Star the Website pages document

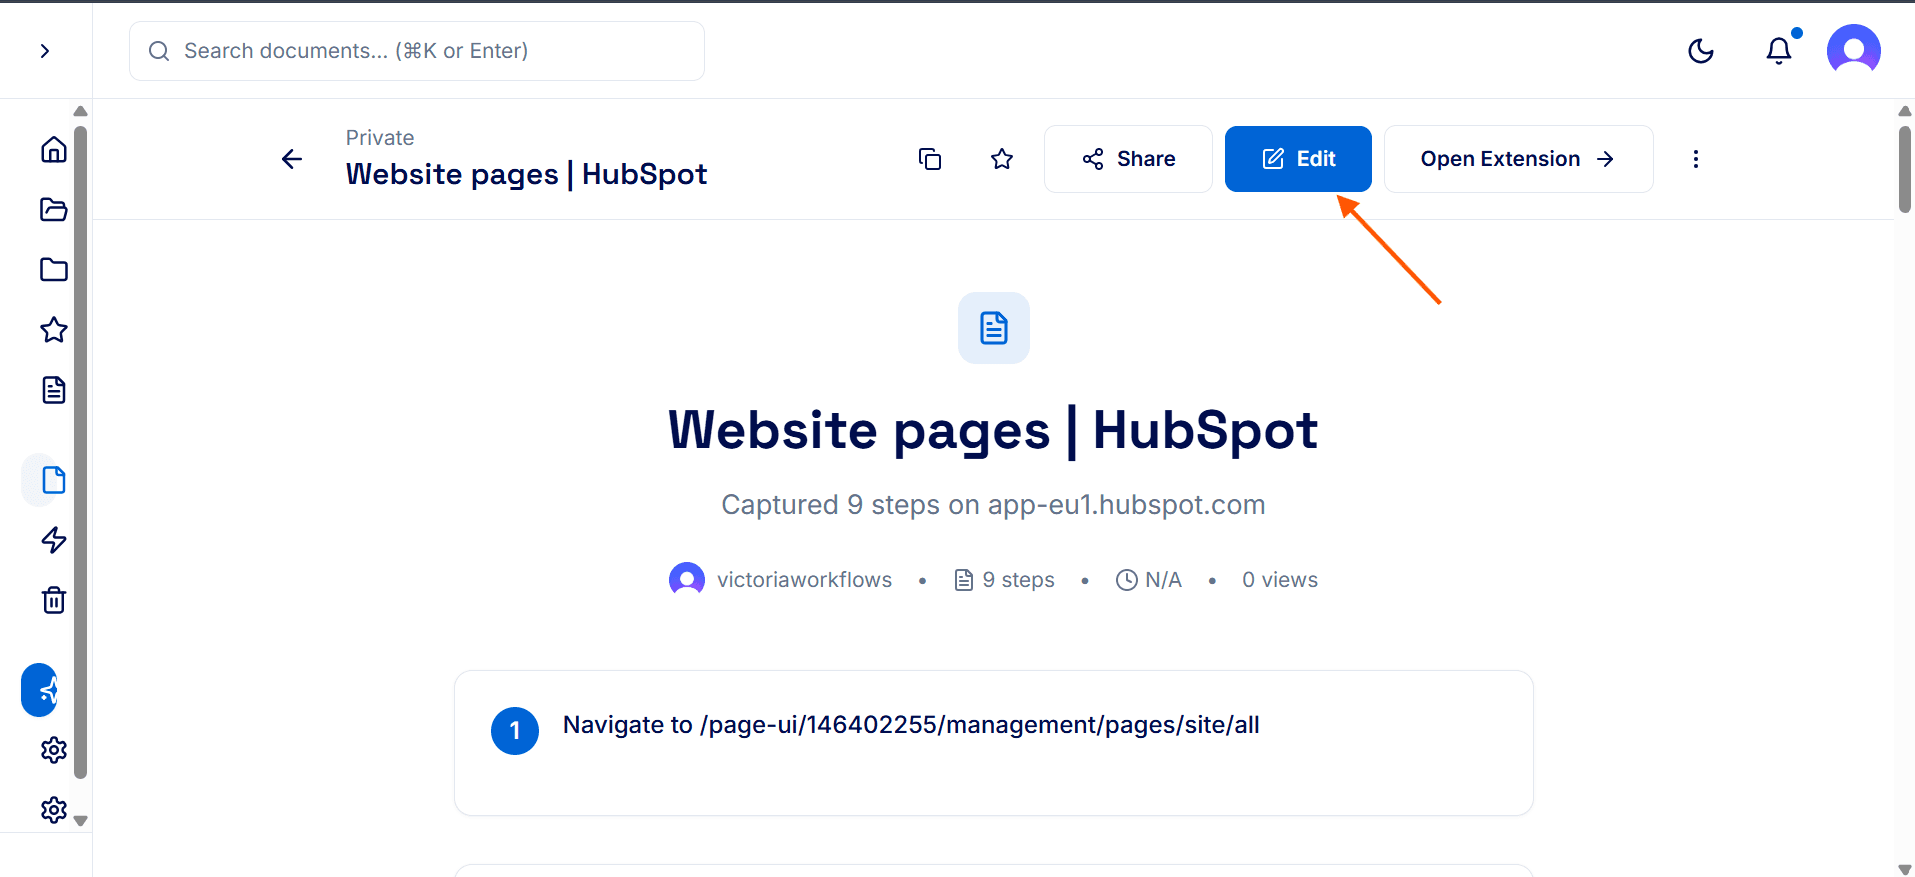coord(1002,159)
